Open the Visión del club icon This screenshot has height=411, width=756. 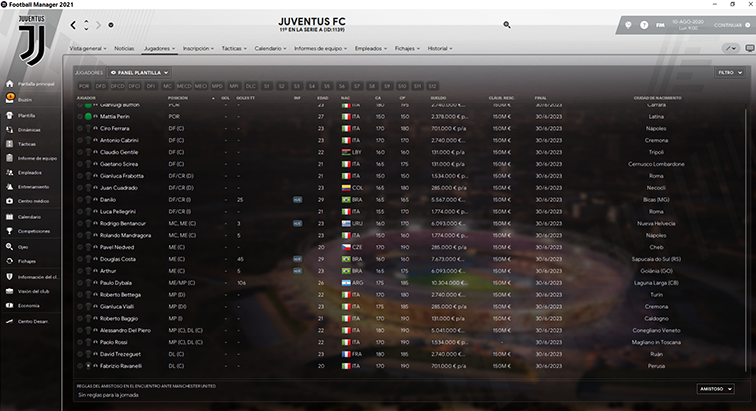tap(10, 291)
